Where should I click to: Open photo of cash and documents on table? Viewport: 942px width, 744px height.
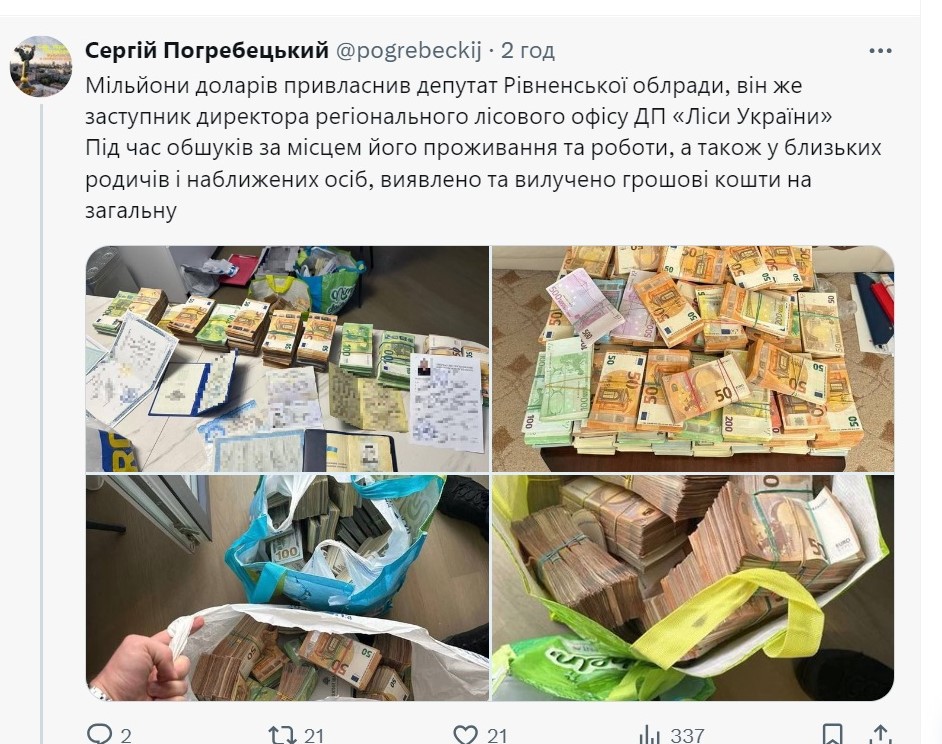[x=287, y=359]
